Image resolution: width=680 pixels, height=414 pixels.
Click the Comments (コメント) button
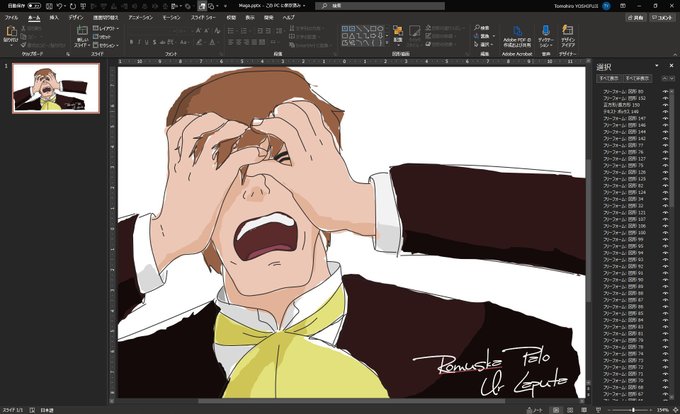(x=662, y=18)
